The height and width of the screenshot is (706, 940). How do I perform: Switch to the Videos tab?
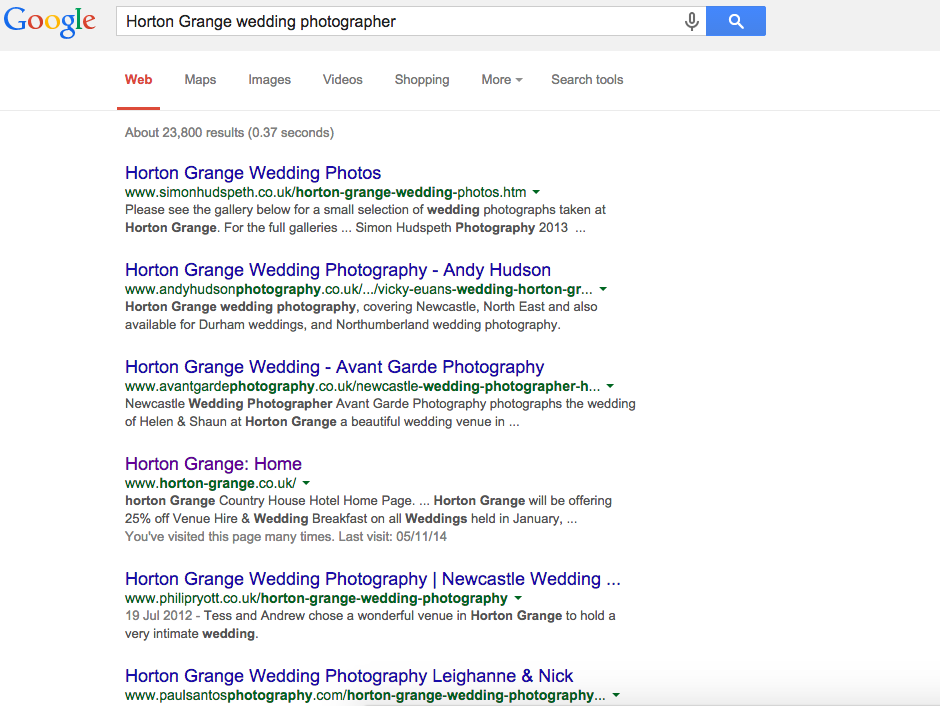tap(343, 80)
